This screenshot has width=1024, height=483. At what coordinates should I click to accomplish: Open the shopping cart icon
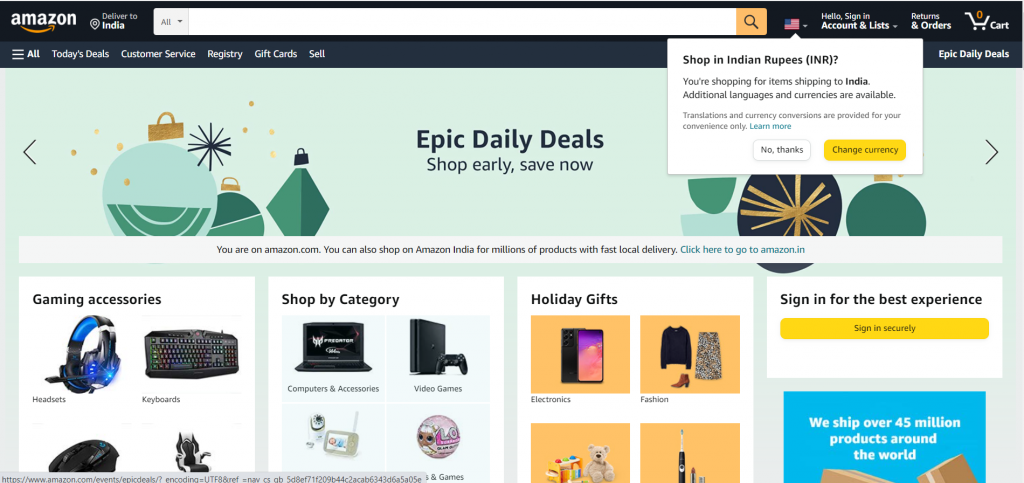click(987, 22)
